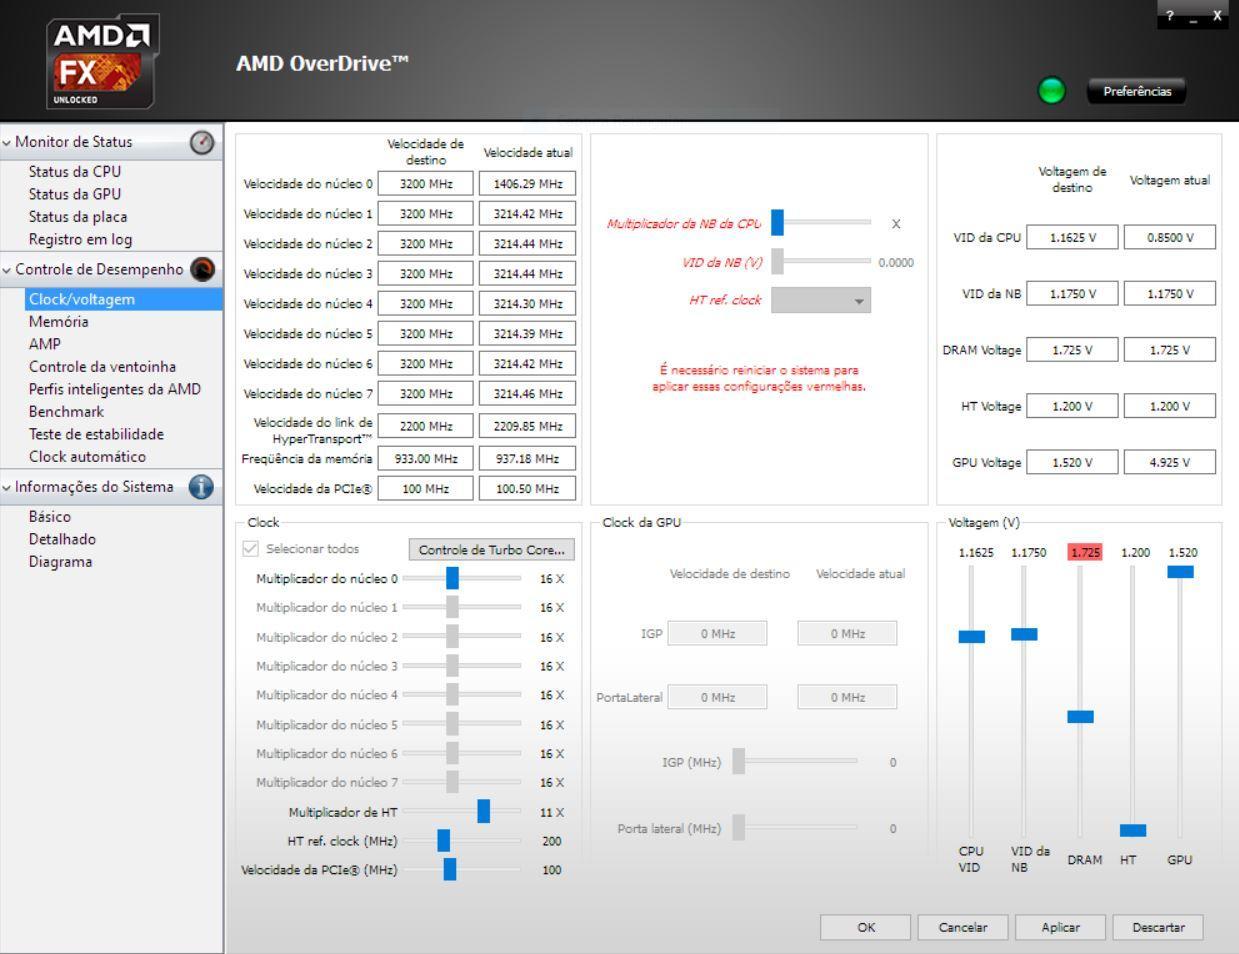Click VID da NB target voltage field
Screen dimensions: 1239x954
pos(1072,294)
